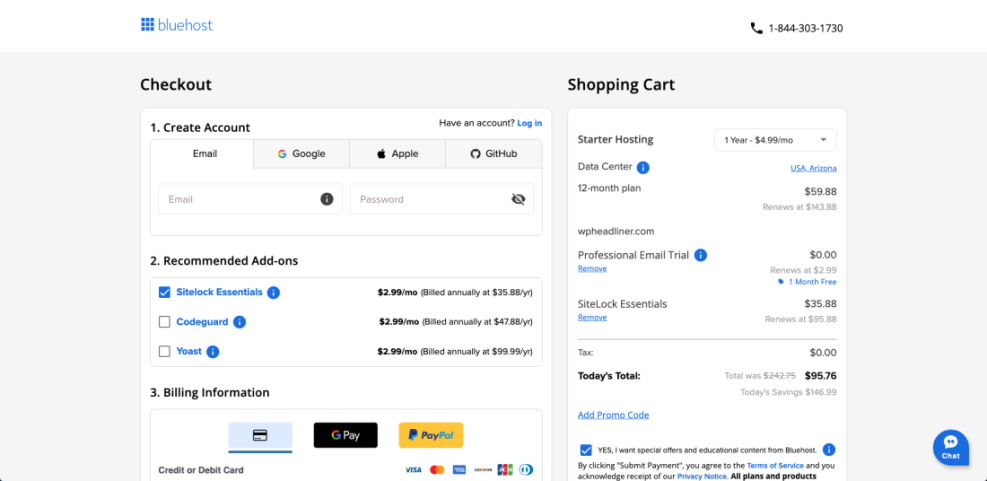Click into the Email input field
This screenshot has width=987, height=481.
click(251, 199)
